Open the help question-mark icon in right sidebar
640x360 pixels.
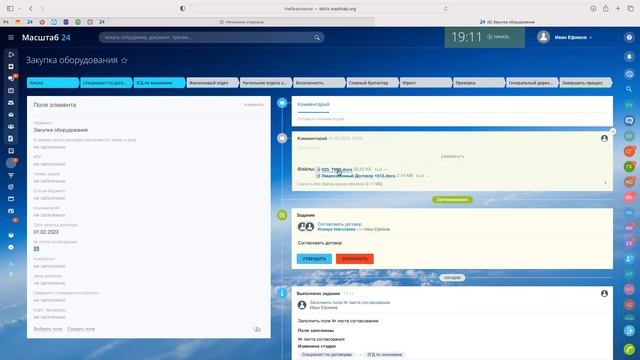(629, 37)
